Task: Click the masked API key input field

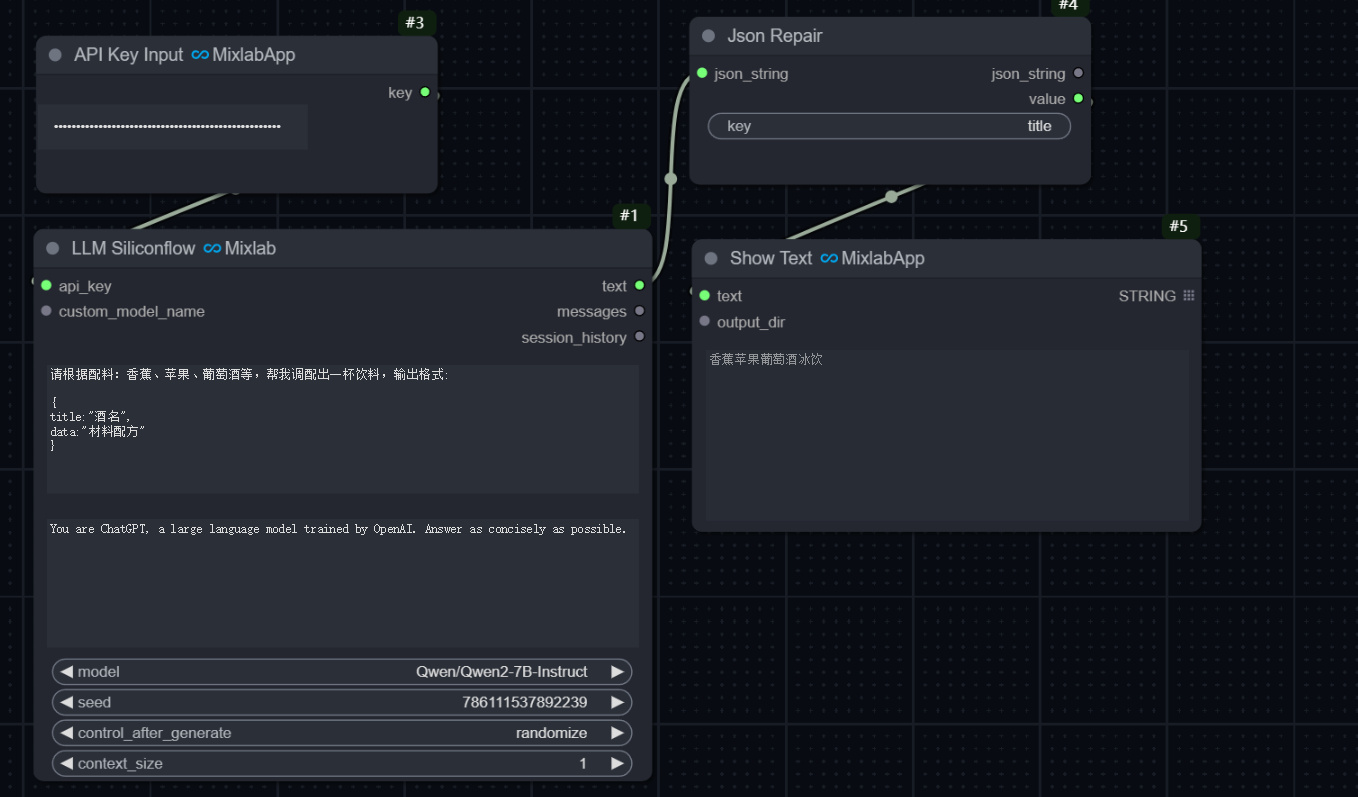Action: coord(172,126)
